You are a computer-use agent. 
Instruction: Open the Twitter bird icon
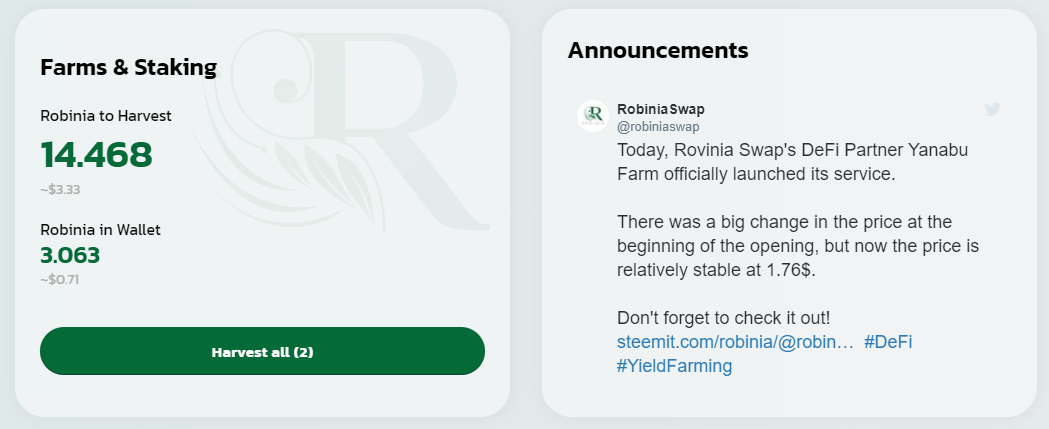coord(992,109)
